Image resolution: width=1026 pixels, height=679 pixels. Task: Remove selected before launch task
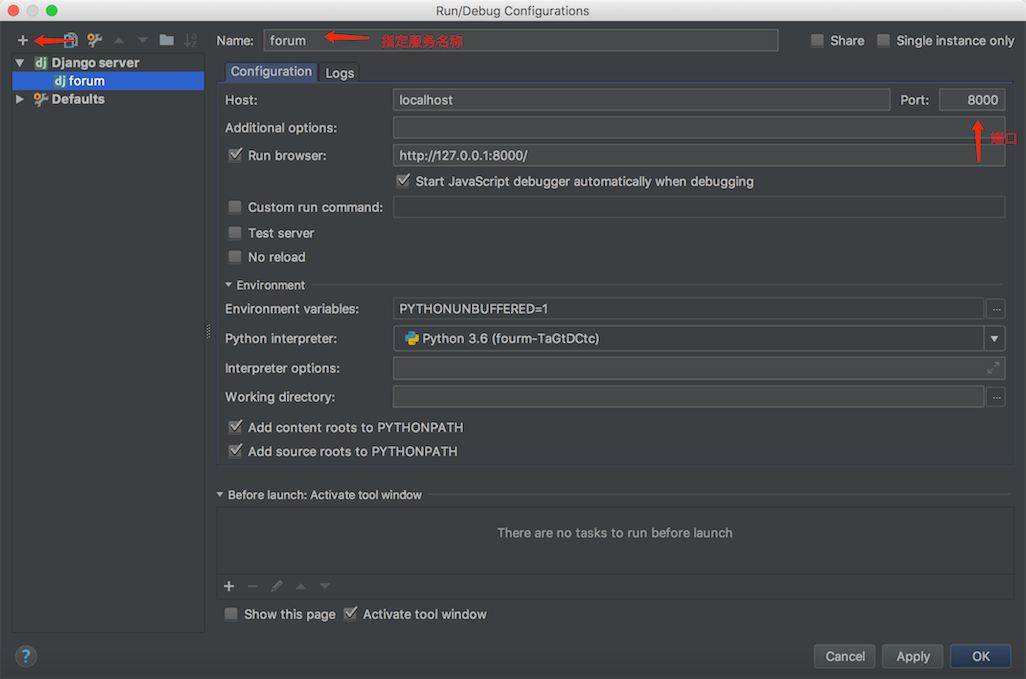coord(253,586)
